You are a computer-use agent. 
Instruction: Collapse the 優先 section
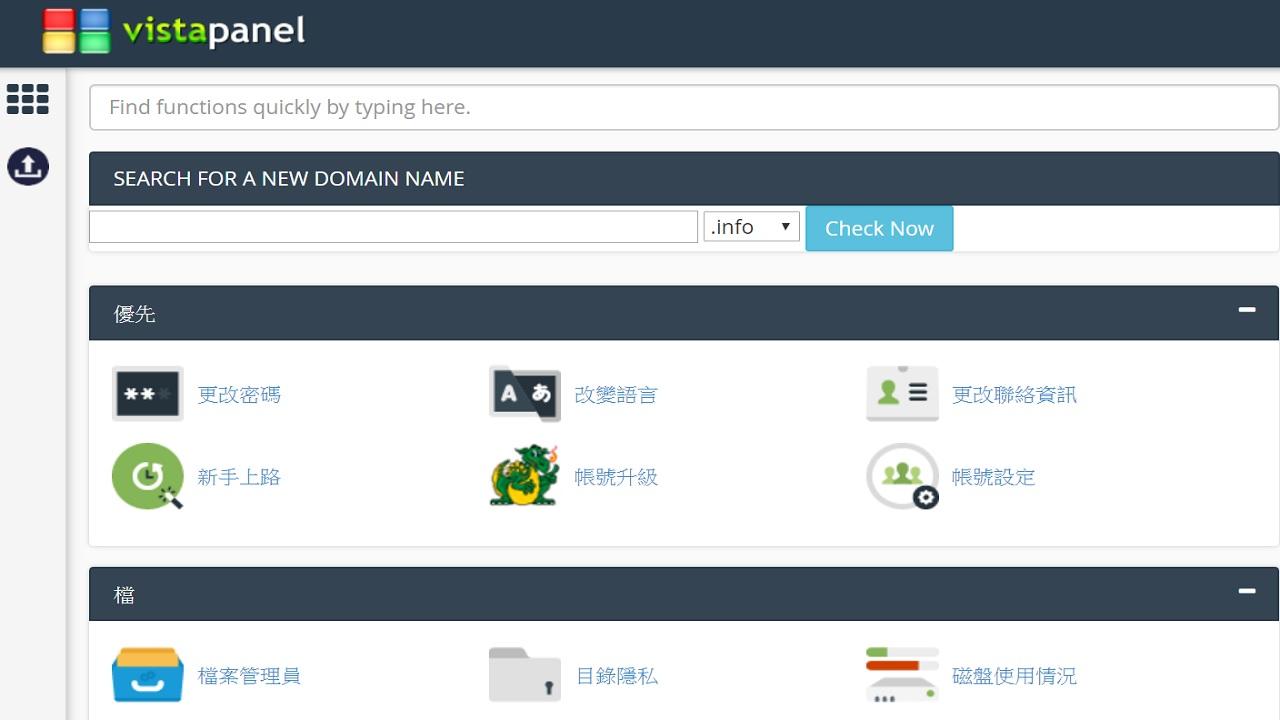1246,310
